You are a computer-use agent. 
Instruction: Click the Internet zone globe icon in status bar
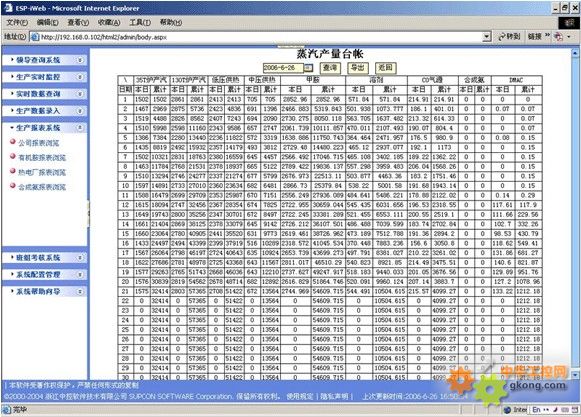tap(507, 410)
